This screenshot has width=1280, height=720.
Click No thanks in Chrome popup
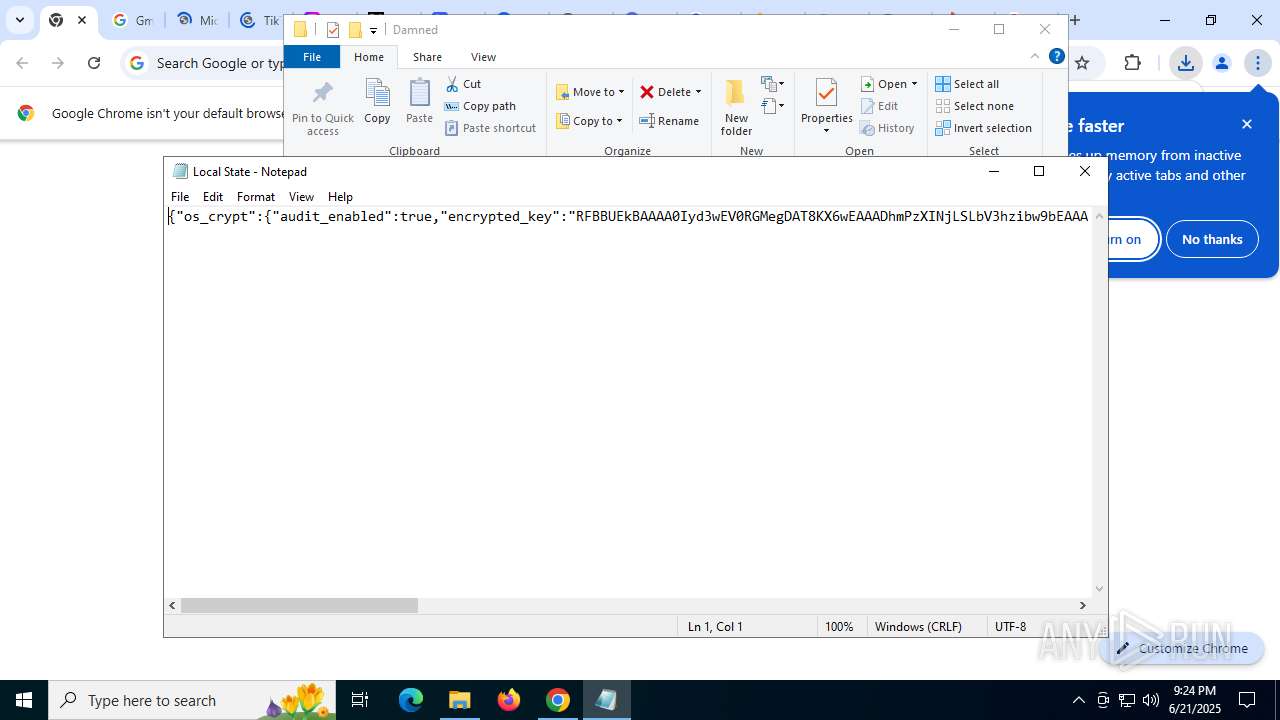click(x=1212, y=239)
